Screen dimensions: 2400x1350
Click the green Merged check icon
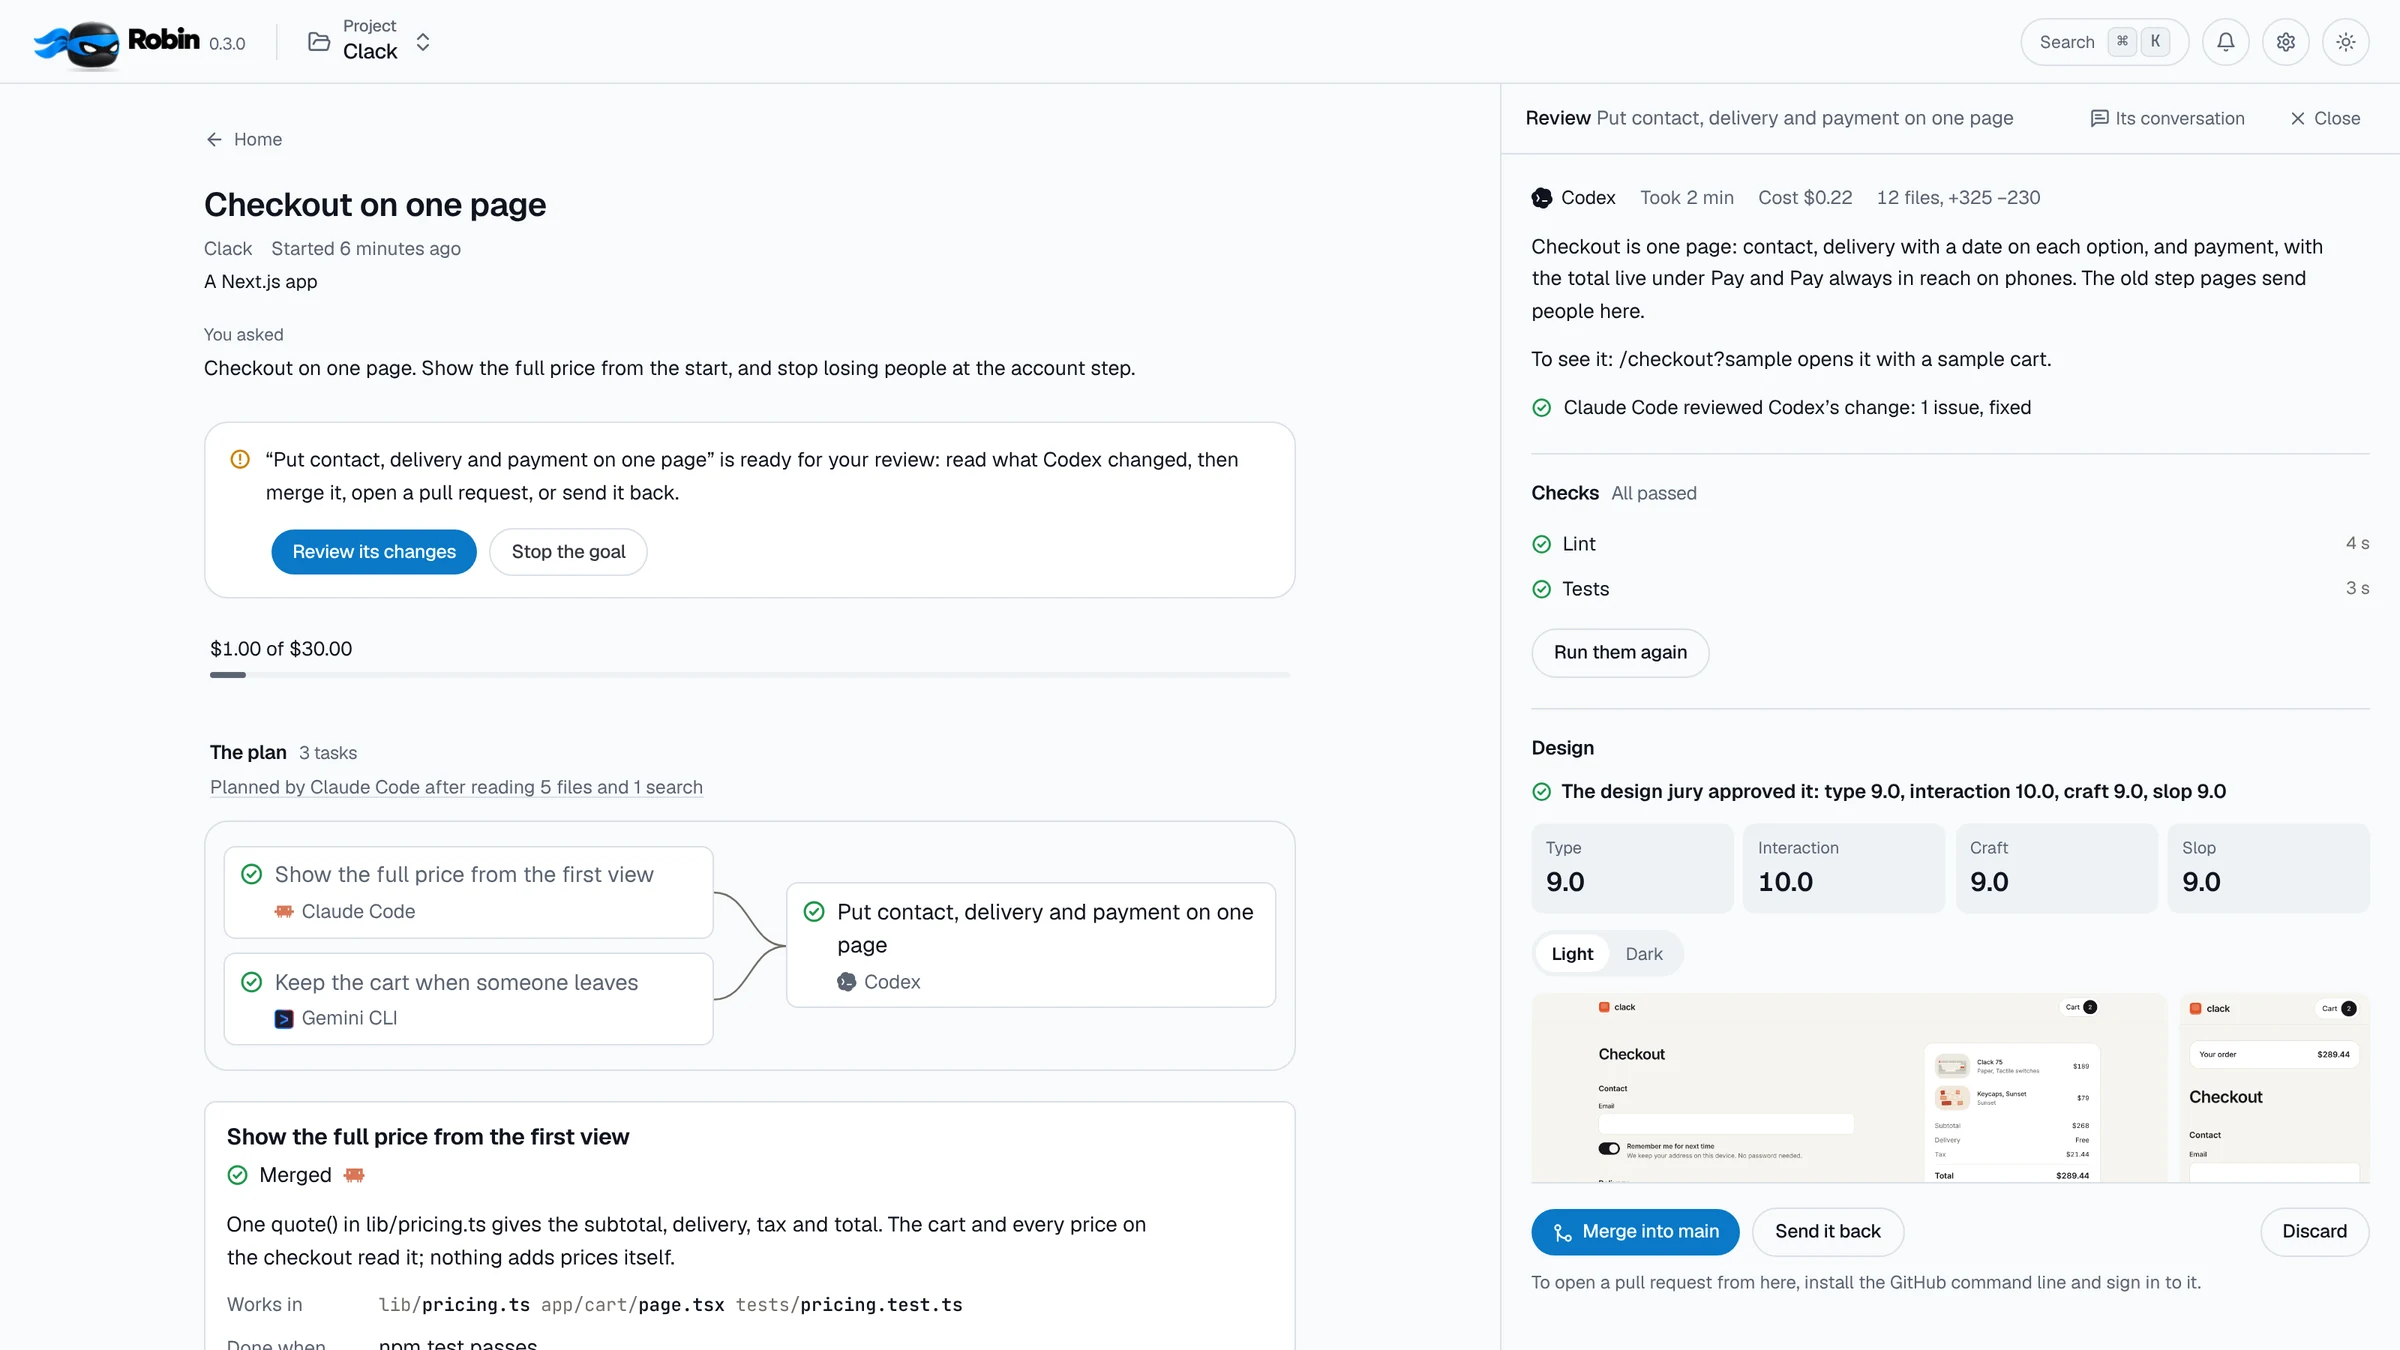[x=238, y=1175]
